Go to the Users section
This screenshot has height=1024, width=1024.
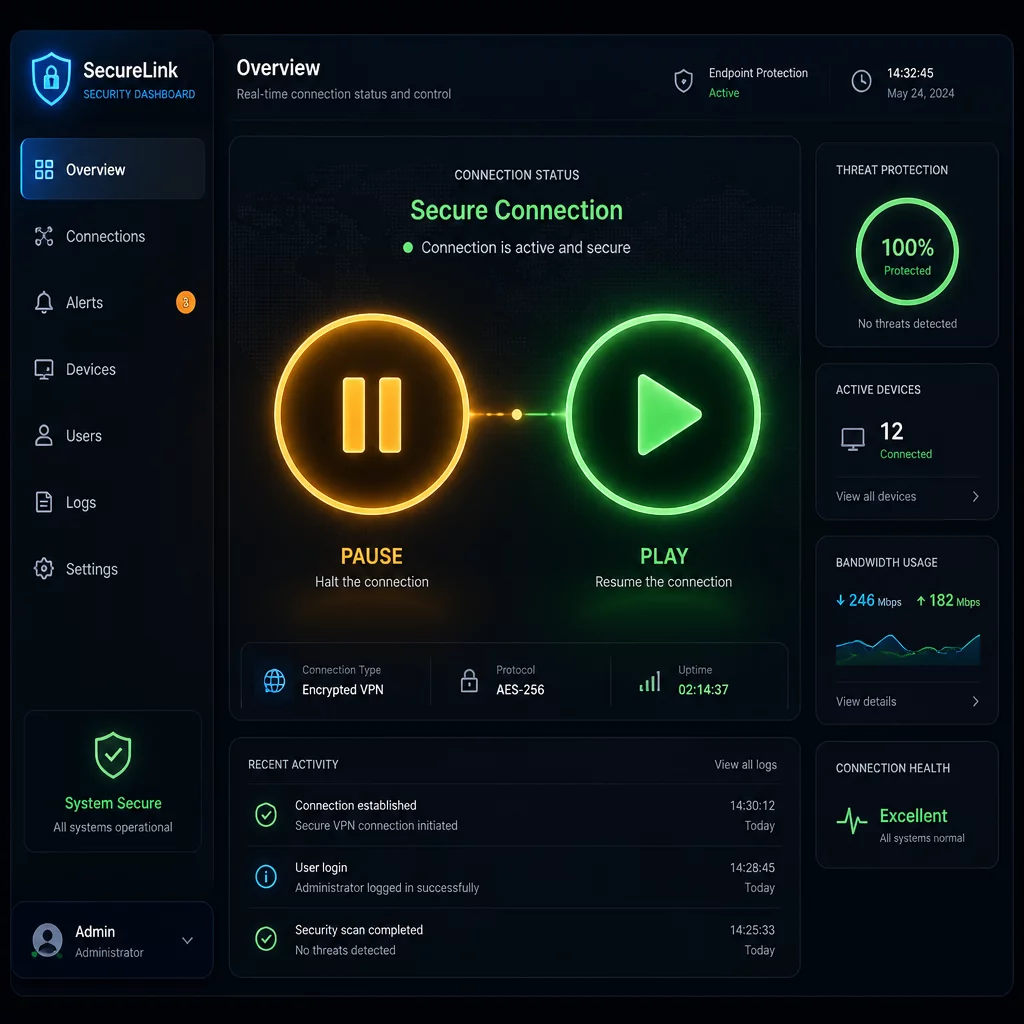tap(112, 436)
